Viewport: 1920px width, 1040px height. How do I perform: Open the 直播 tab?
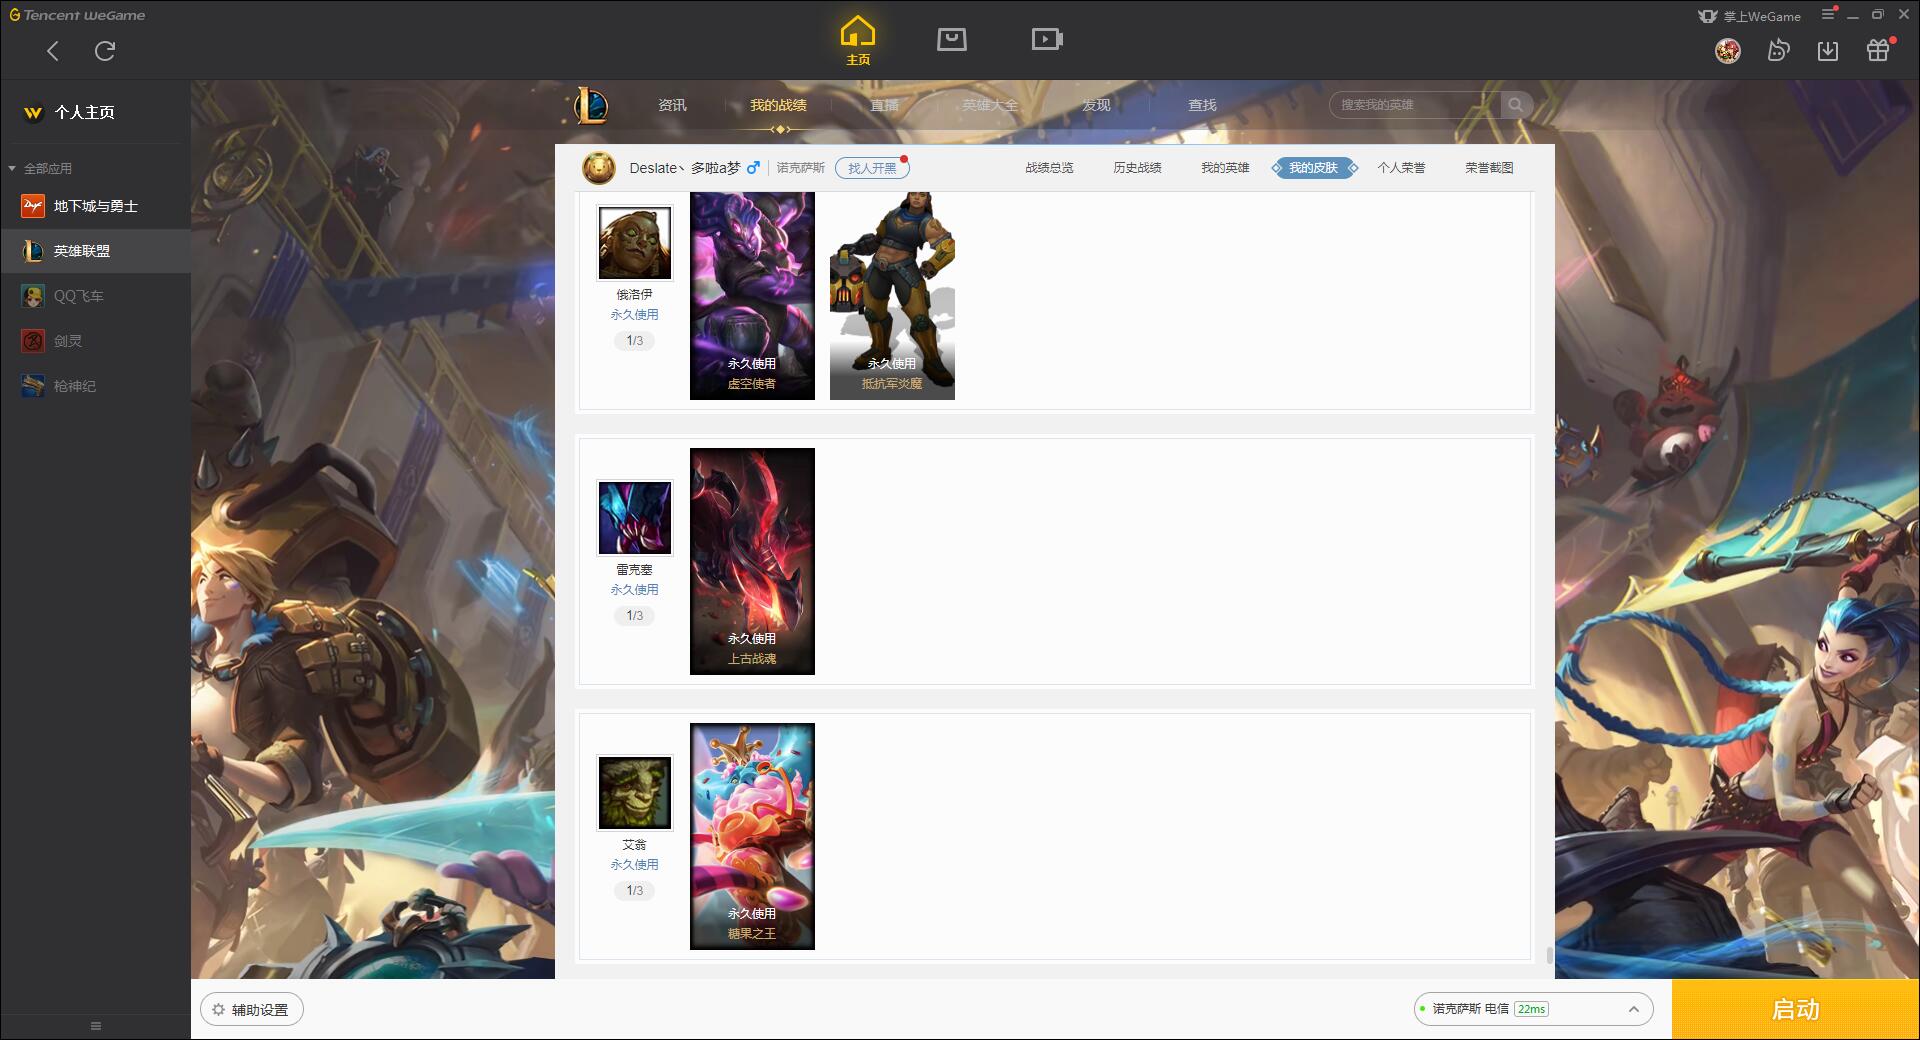click(x=884, y=105)
